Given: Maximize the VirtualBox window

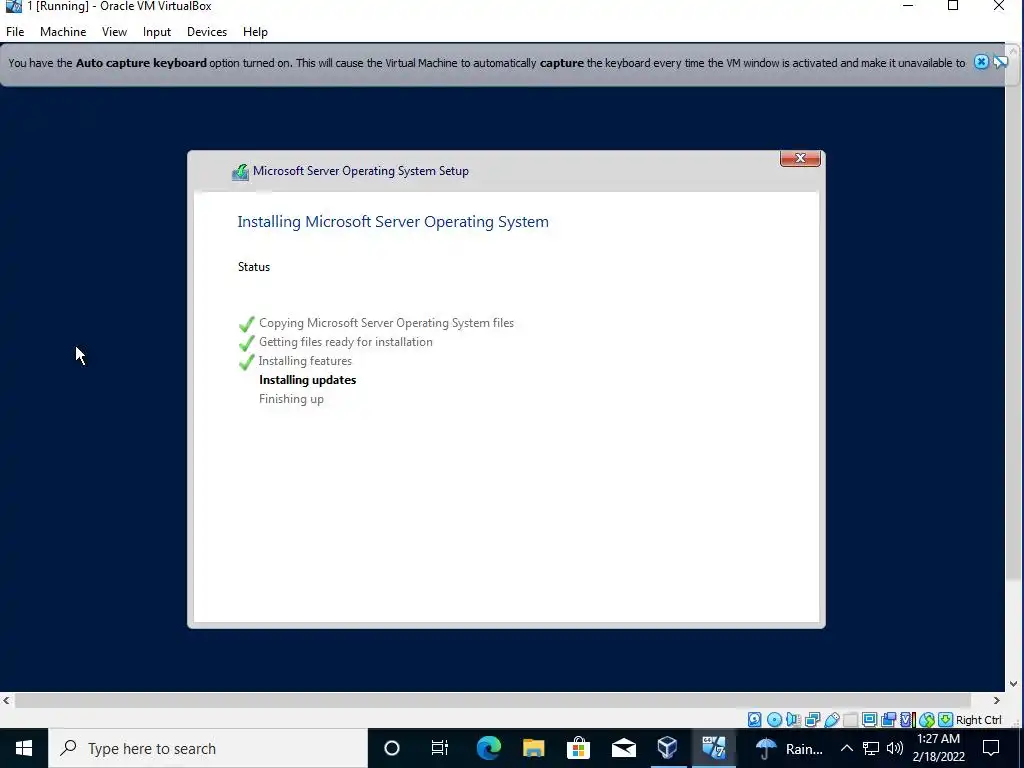Looking at the screenshot, I should (x=953, y=6).
